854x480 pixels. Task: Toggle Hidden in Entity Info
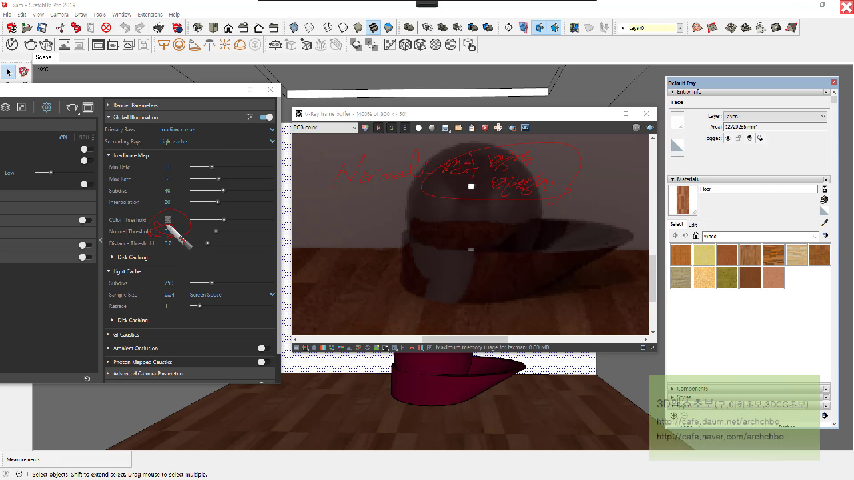point(728,138)
